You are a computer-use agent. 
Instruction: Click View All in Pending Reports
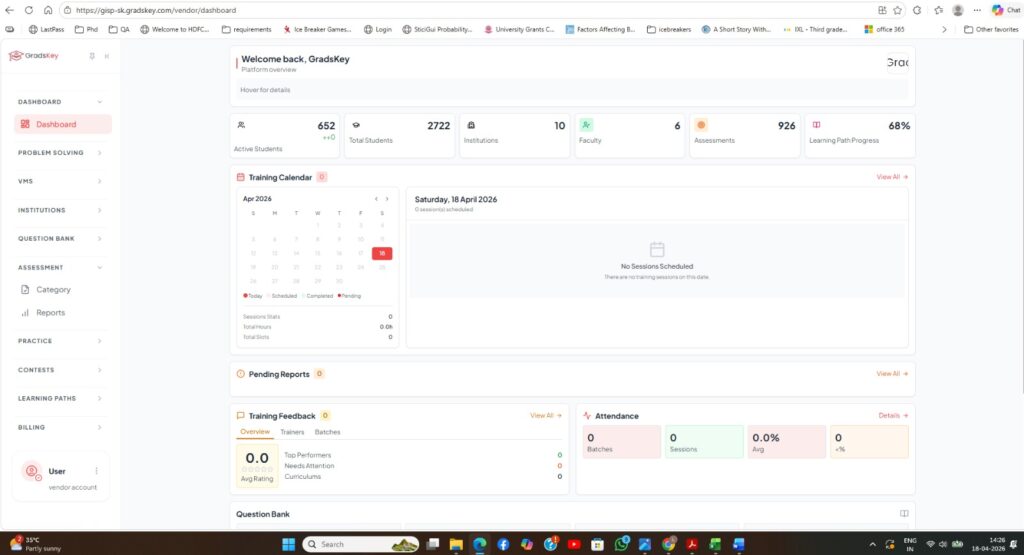pyautogui.click(x=892, y=373)
